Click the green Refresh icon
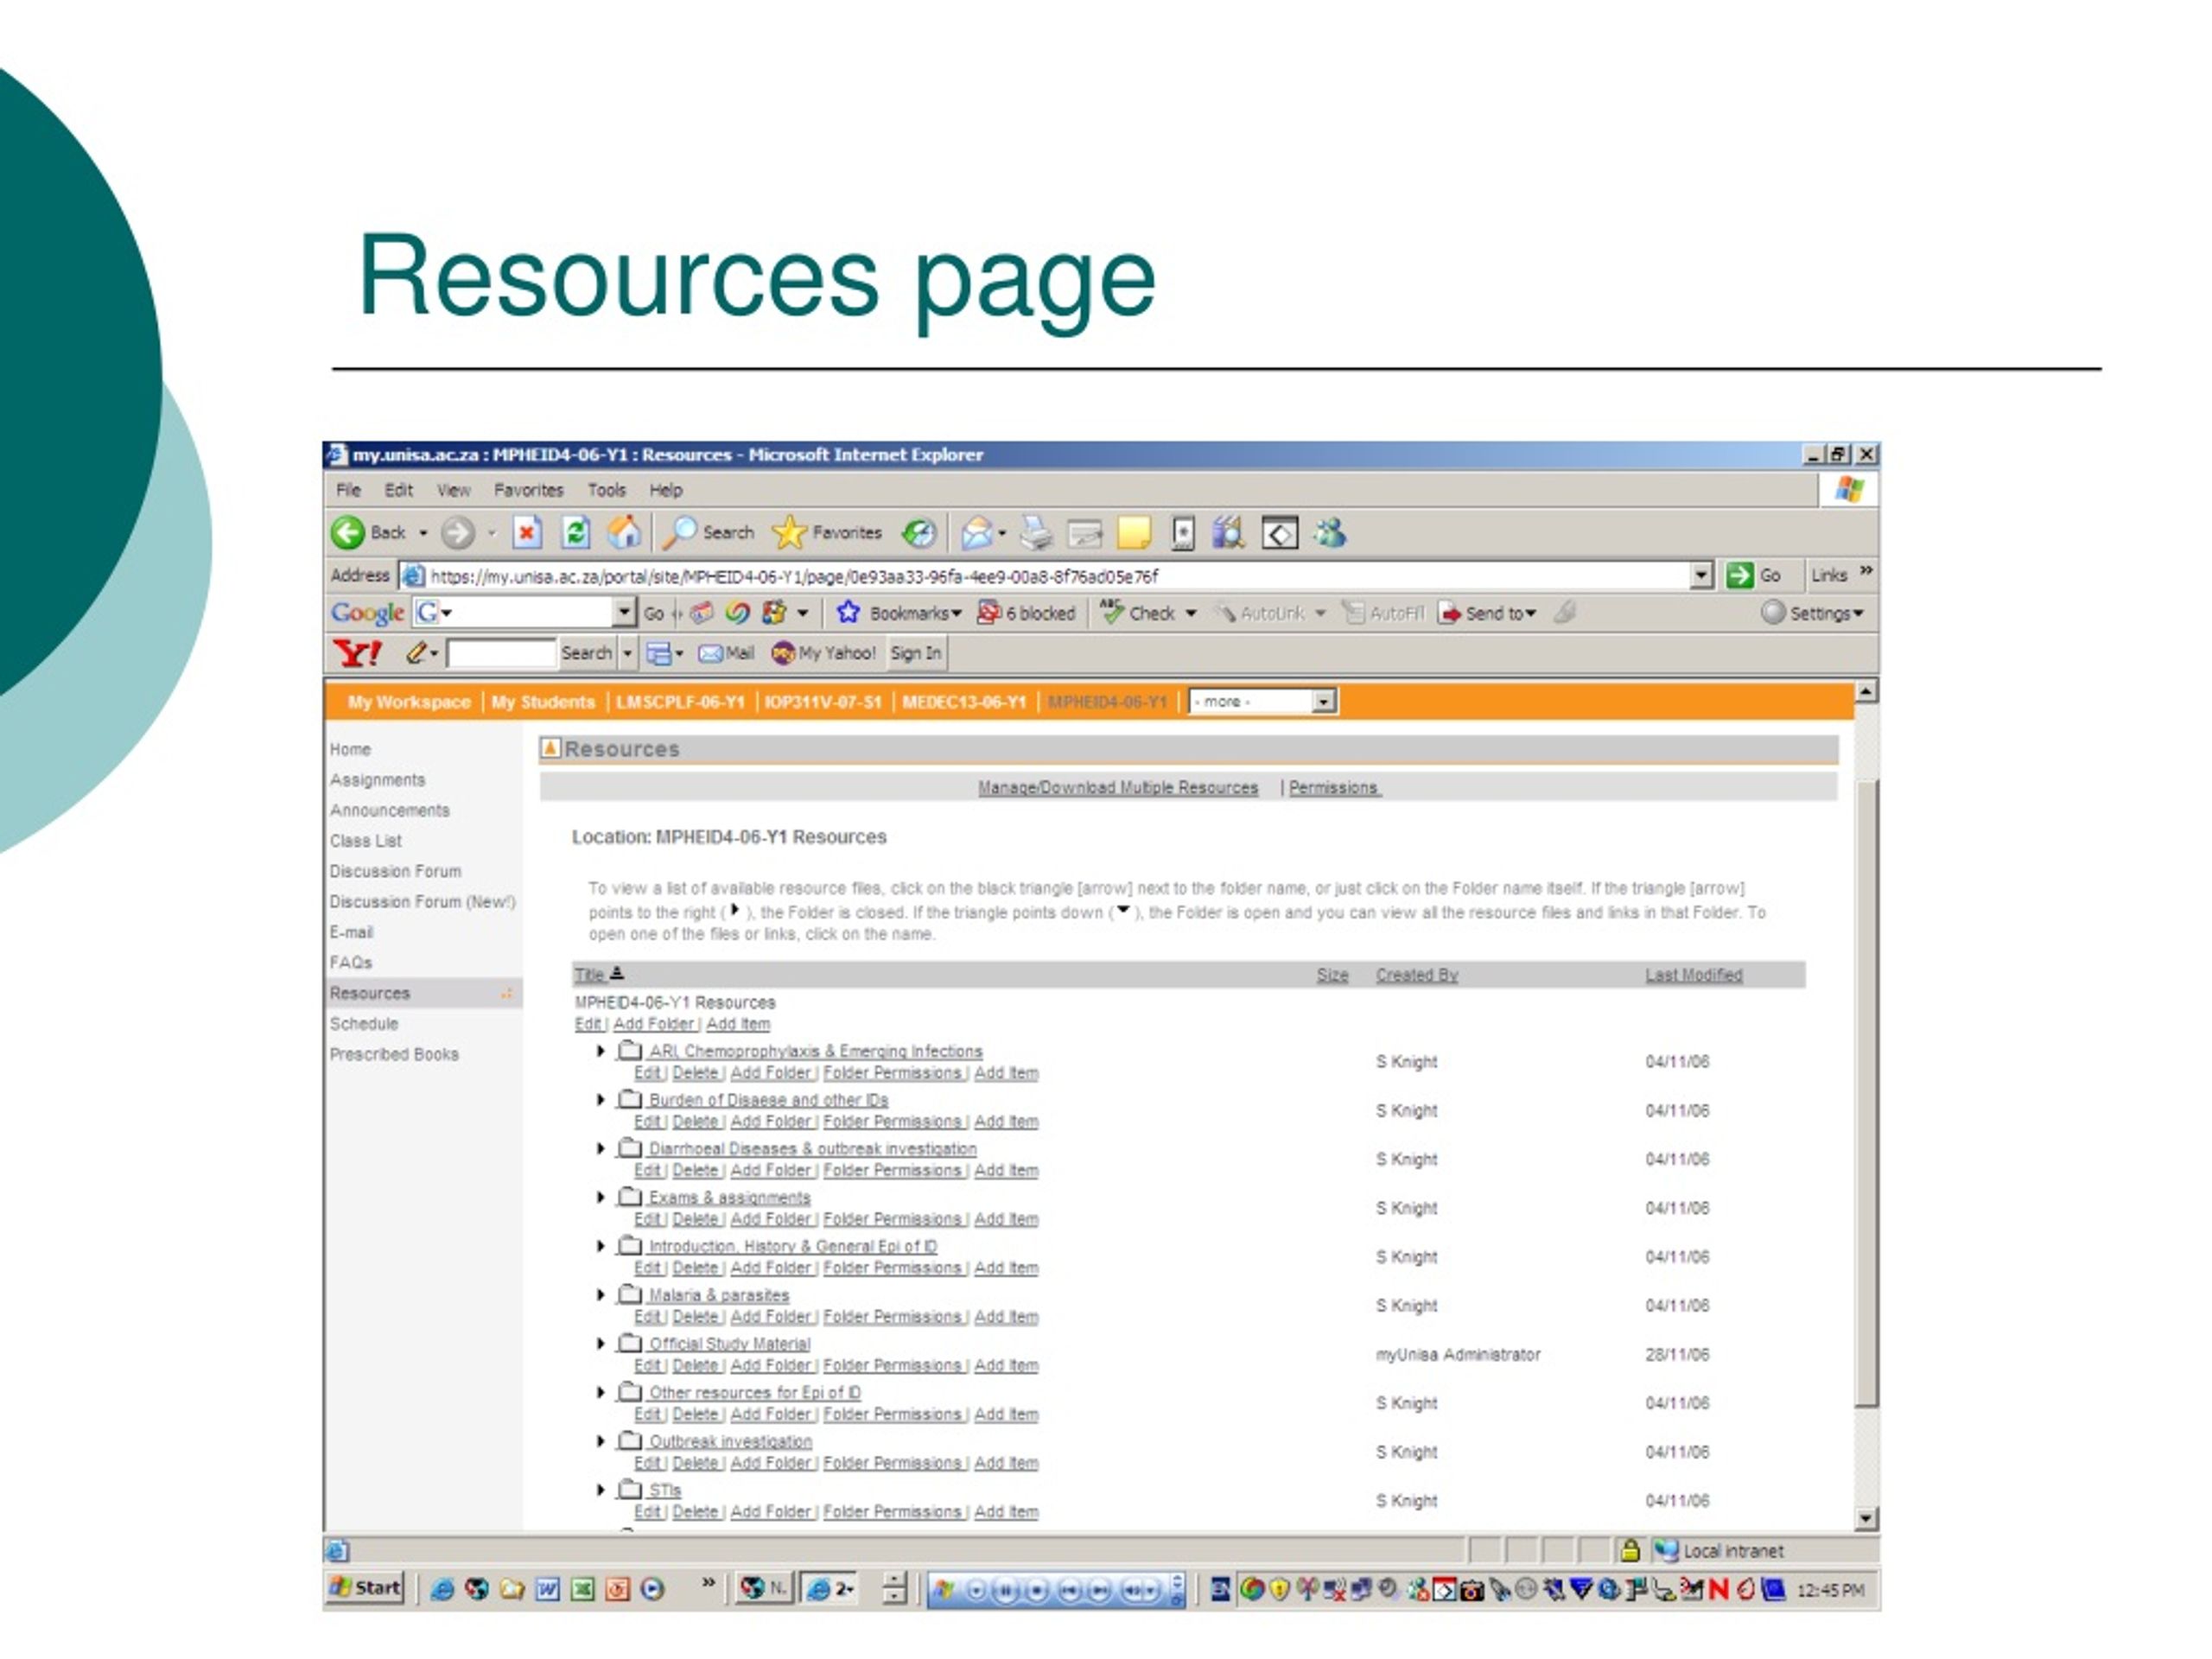The height and width of the screenshot is (1659, 2212). [576, 532]
